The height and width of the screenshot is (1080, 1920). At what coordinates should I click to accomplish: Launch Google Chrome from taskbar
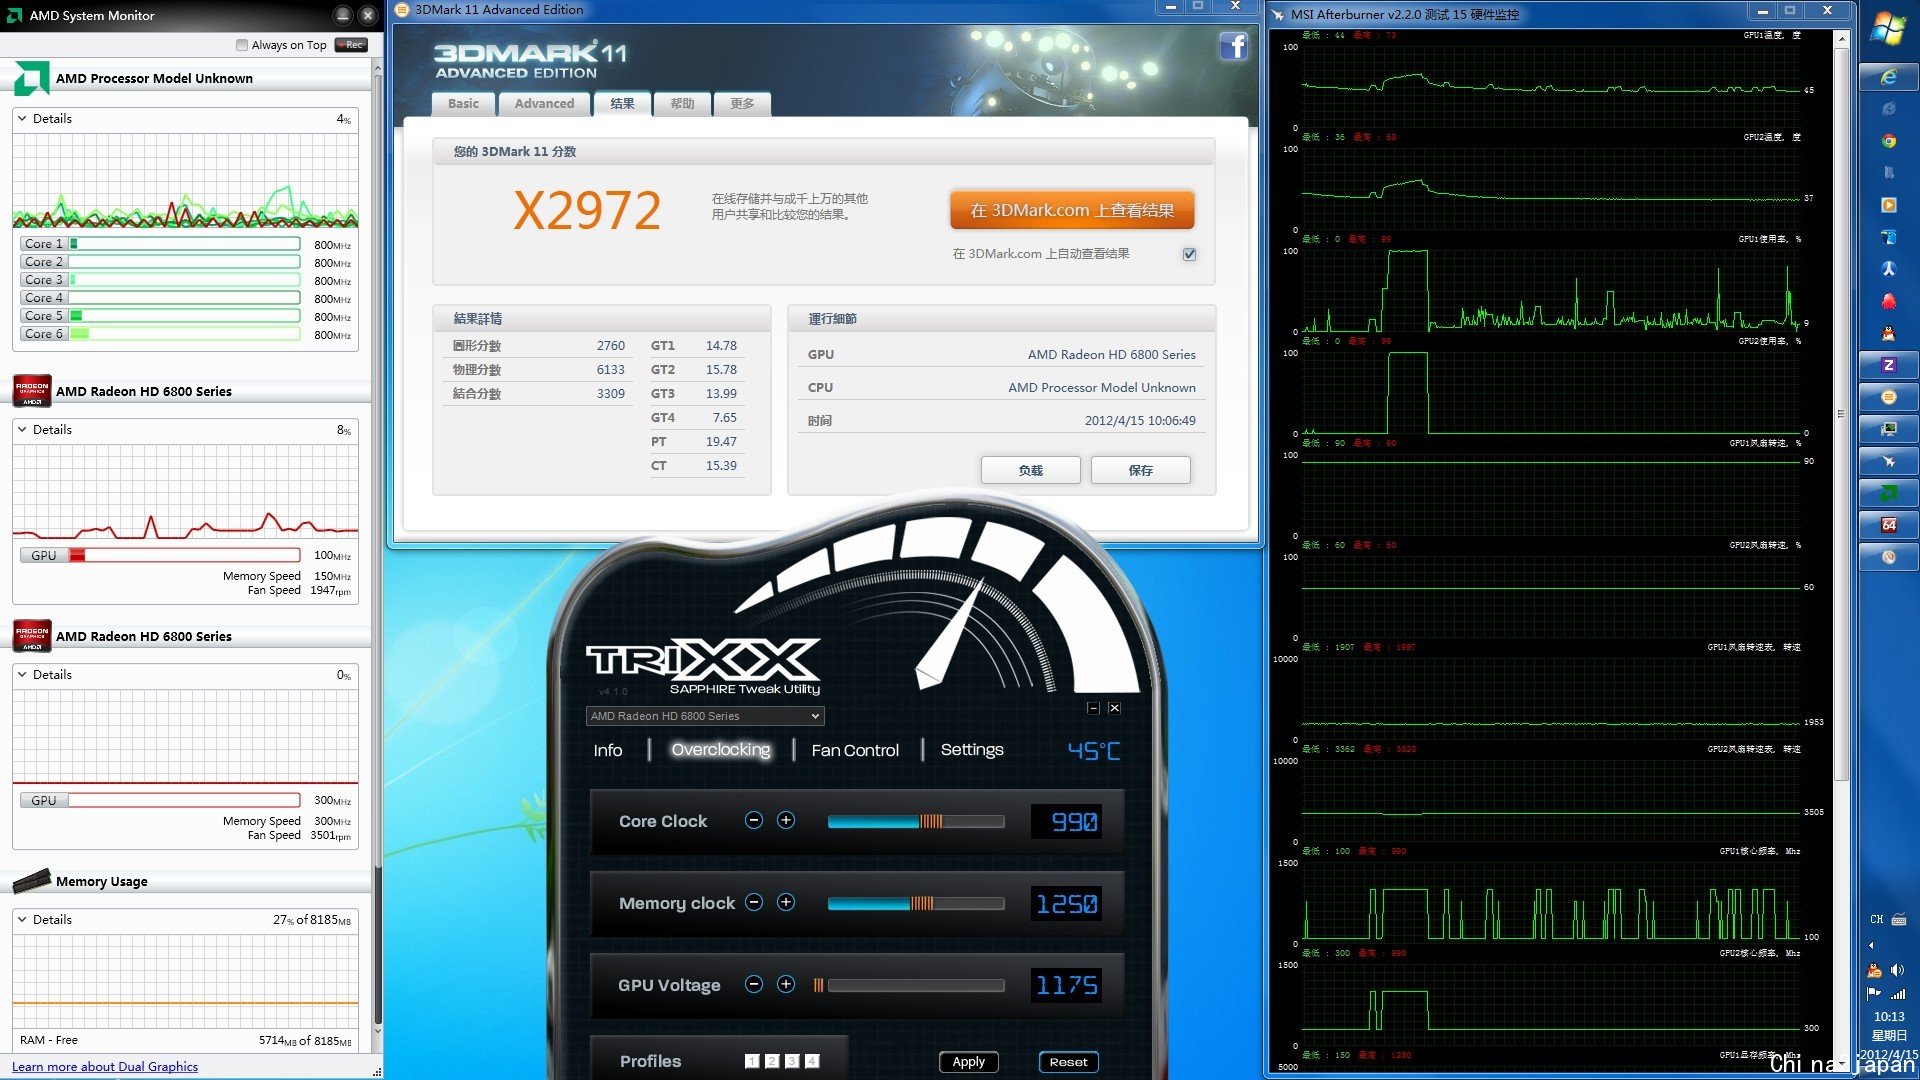1888,141
